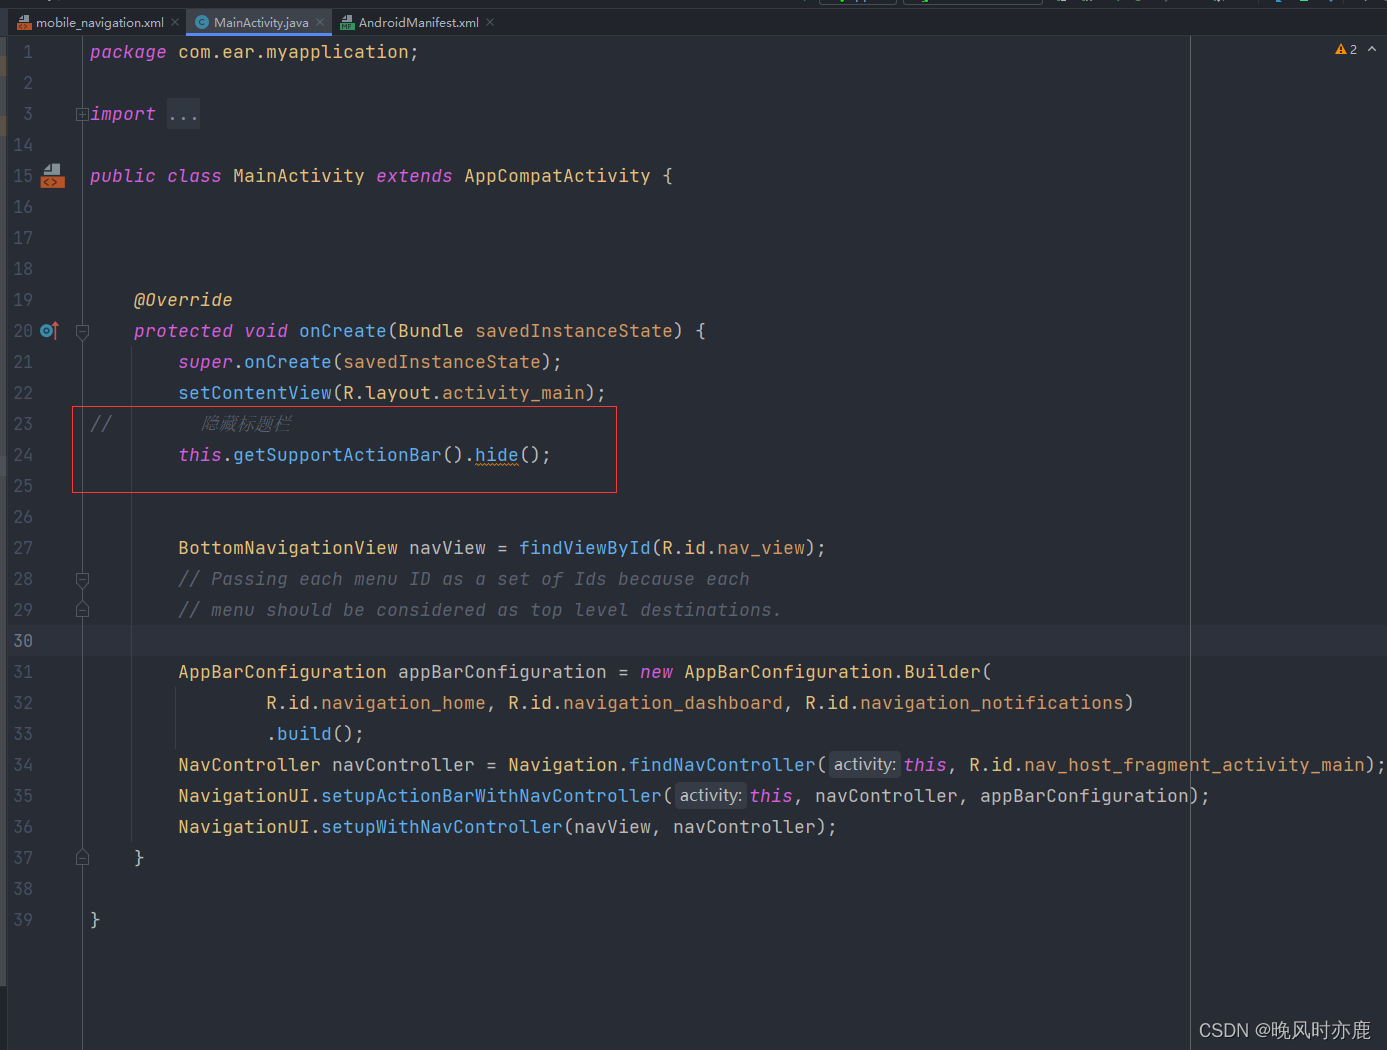Collapse the onCreate method using the line 20 fold arrow
This screenshot has width=1387, height=1050.
pyautogui.click(x=82, y=331)
